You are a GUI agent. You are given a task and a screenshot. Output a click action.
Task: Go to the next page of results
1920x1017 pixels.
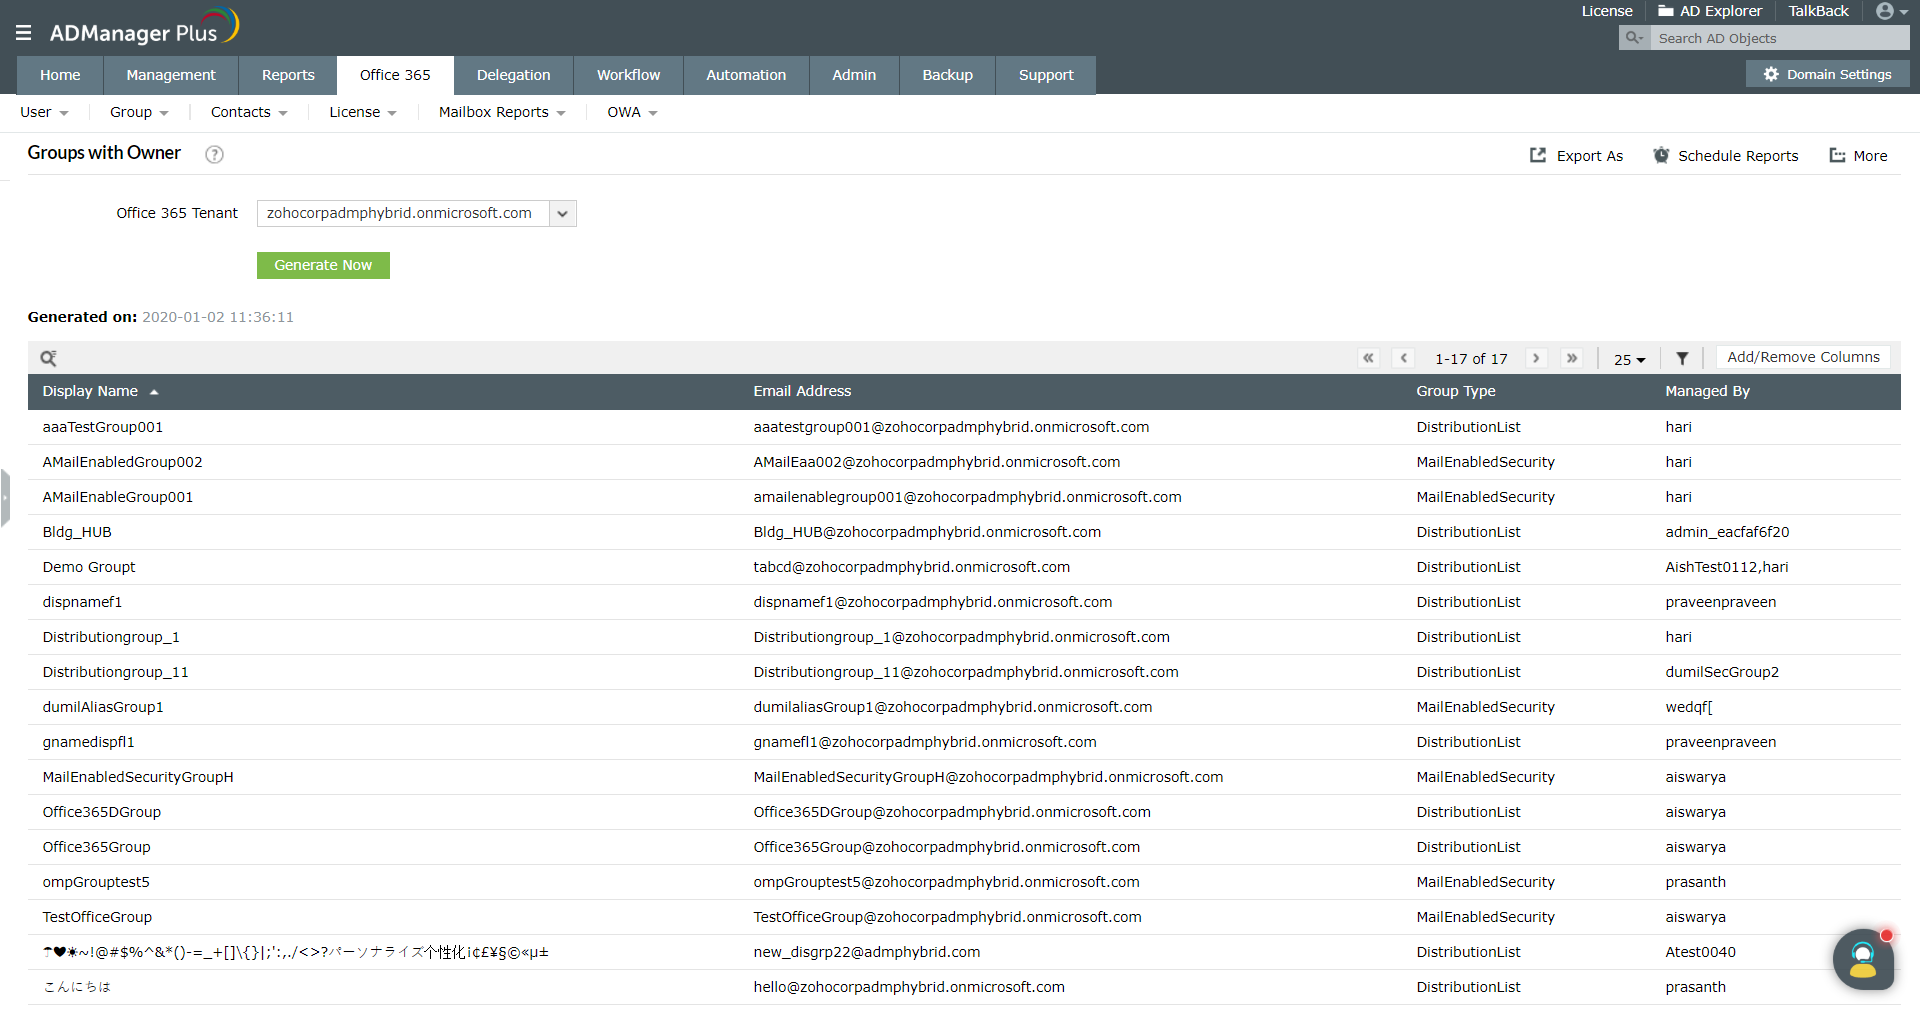1537,357
